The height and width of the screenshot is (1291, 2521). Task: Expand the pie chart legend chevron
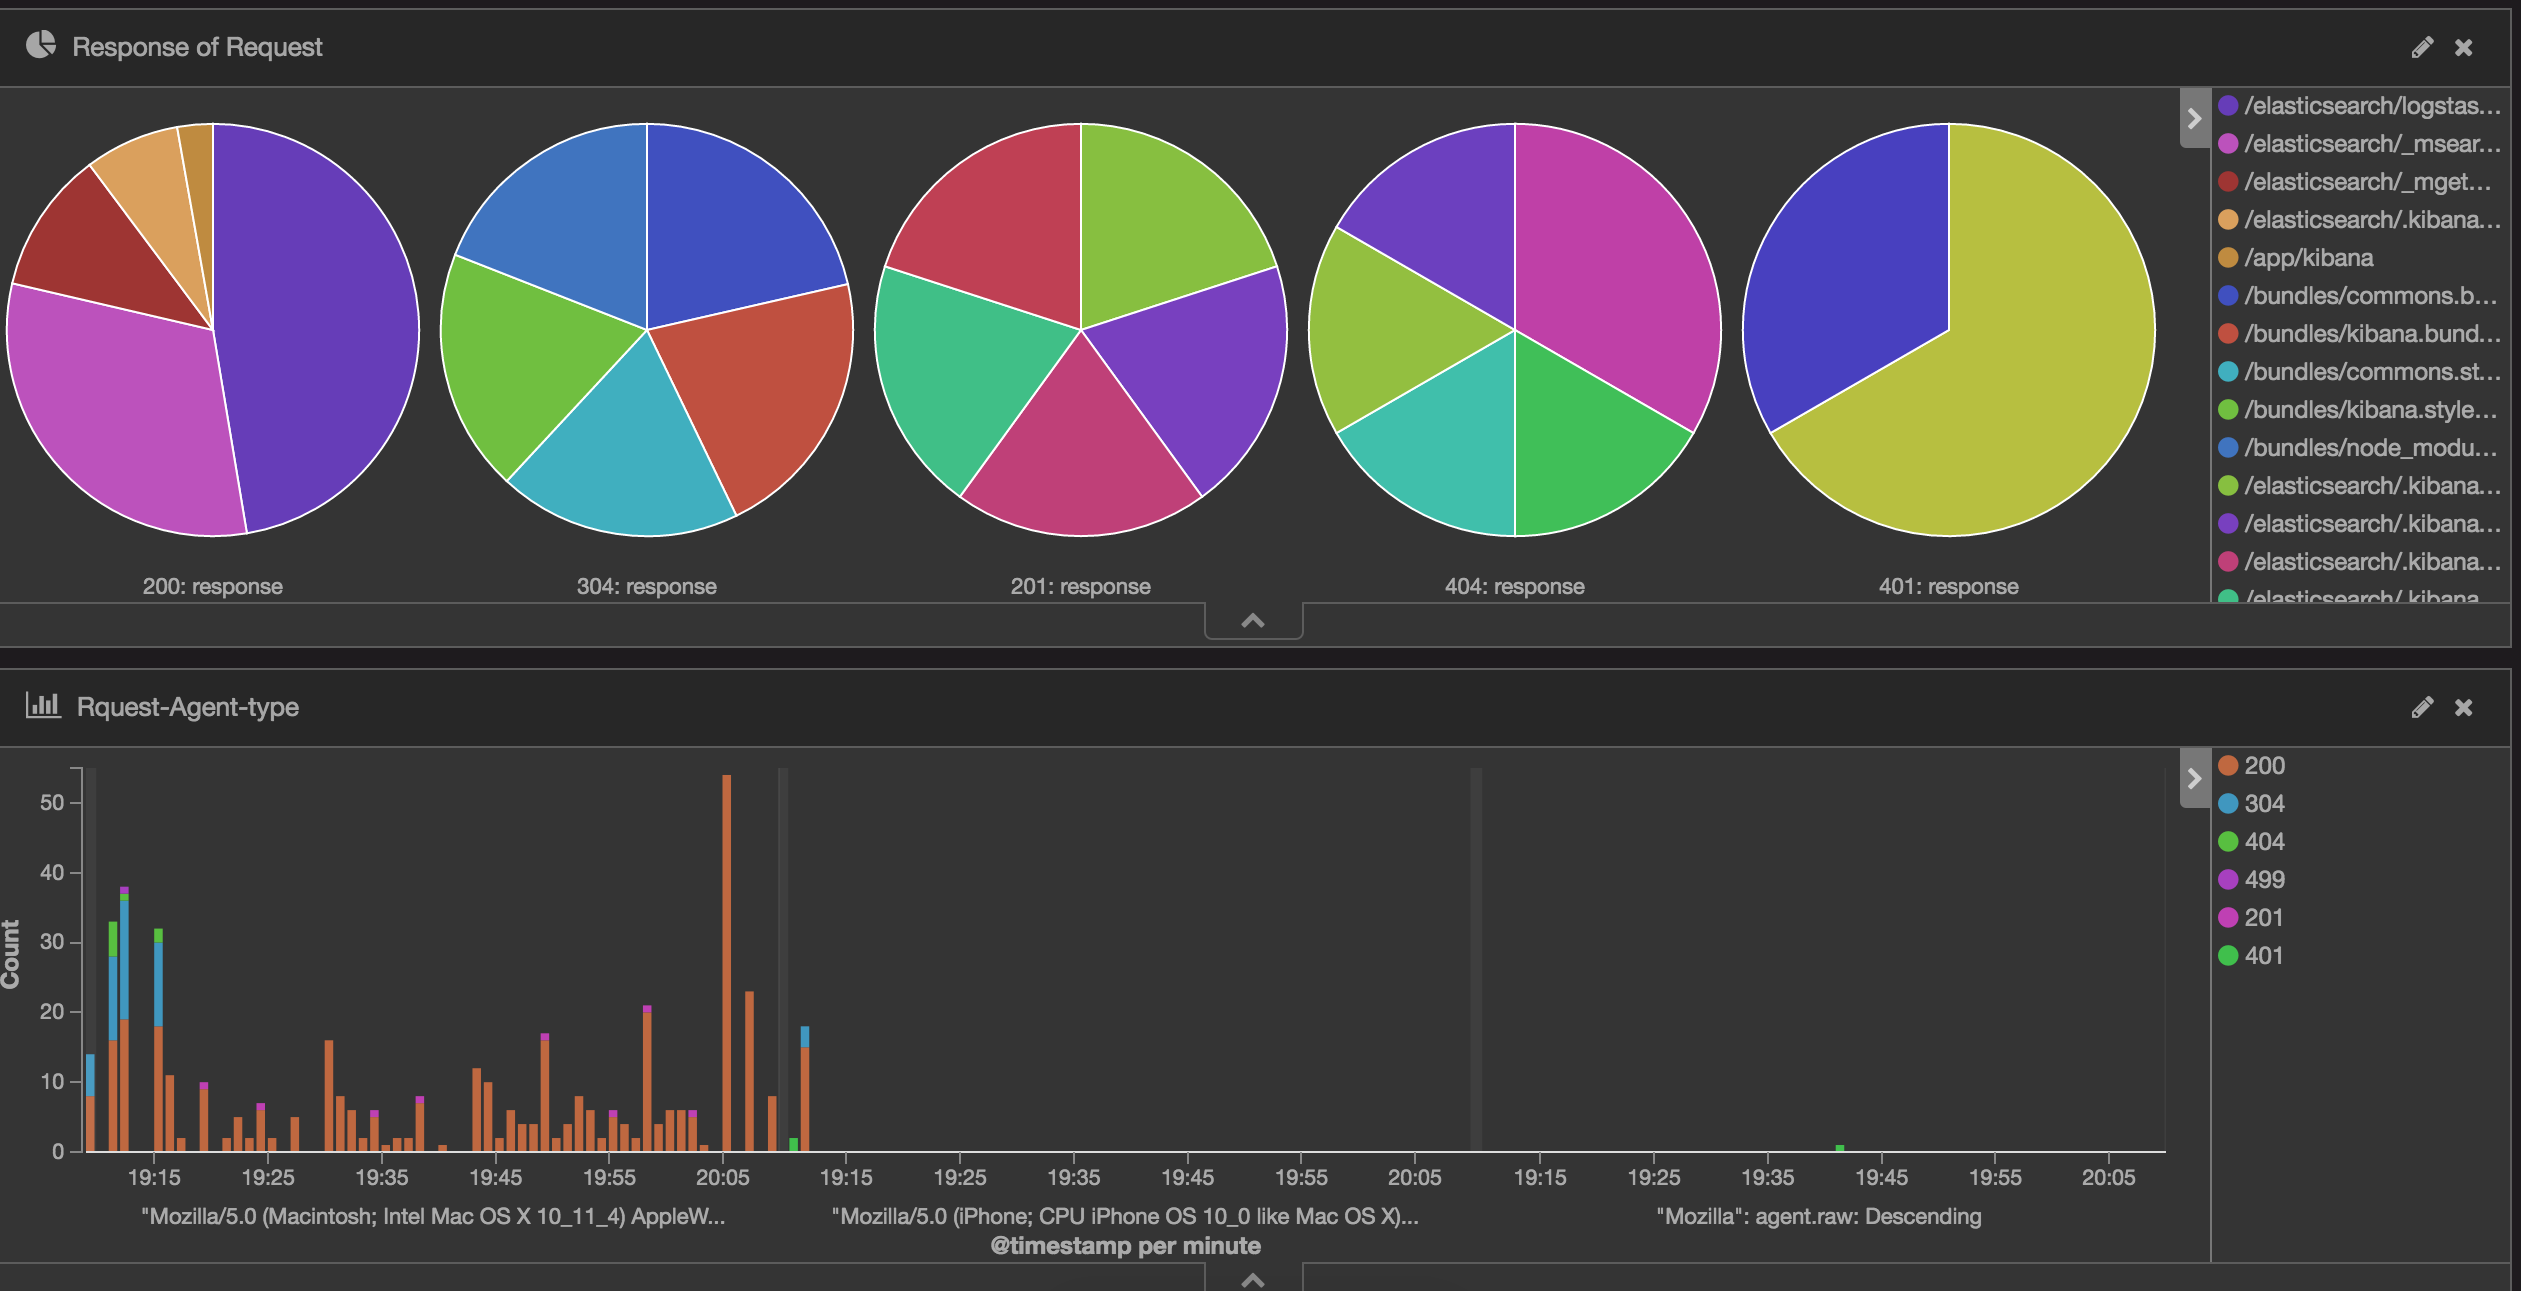pos(2194,118)
